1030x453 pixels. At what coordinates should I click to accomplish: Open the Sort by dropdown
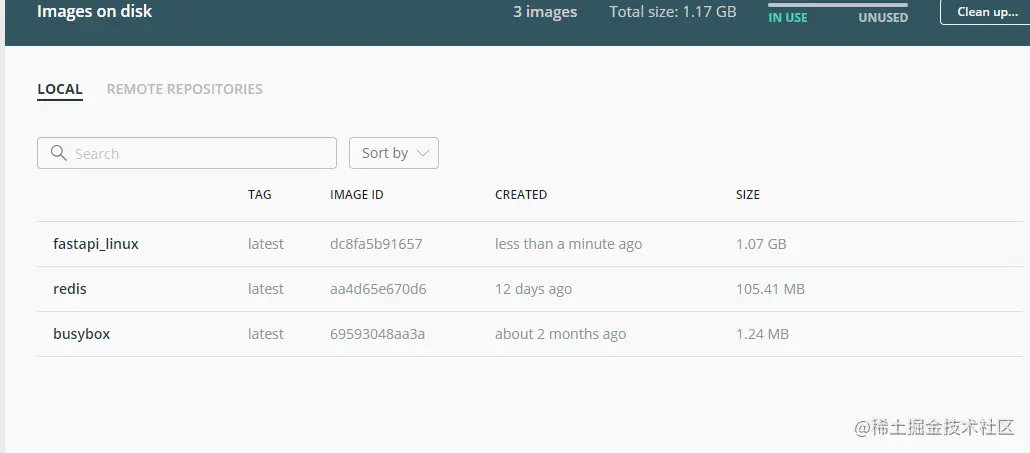[393, 153]
